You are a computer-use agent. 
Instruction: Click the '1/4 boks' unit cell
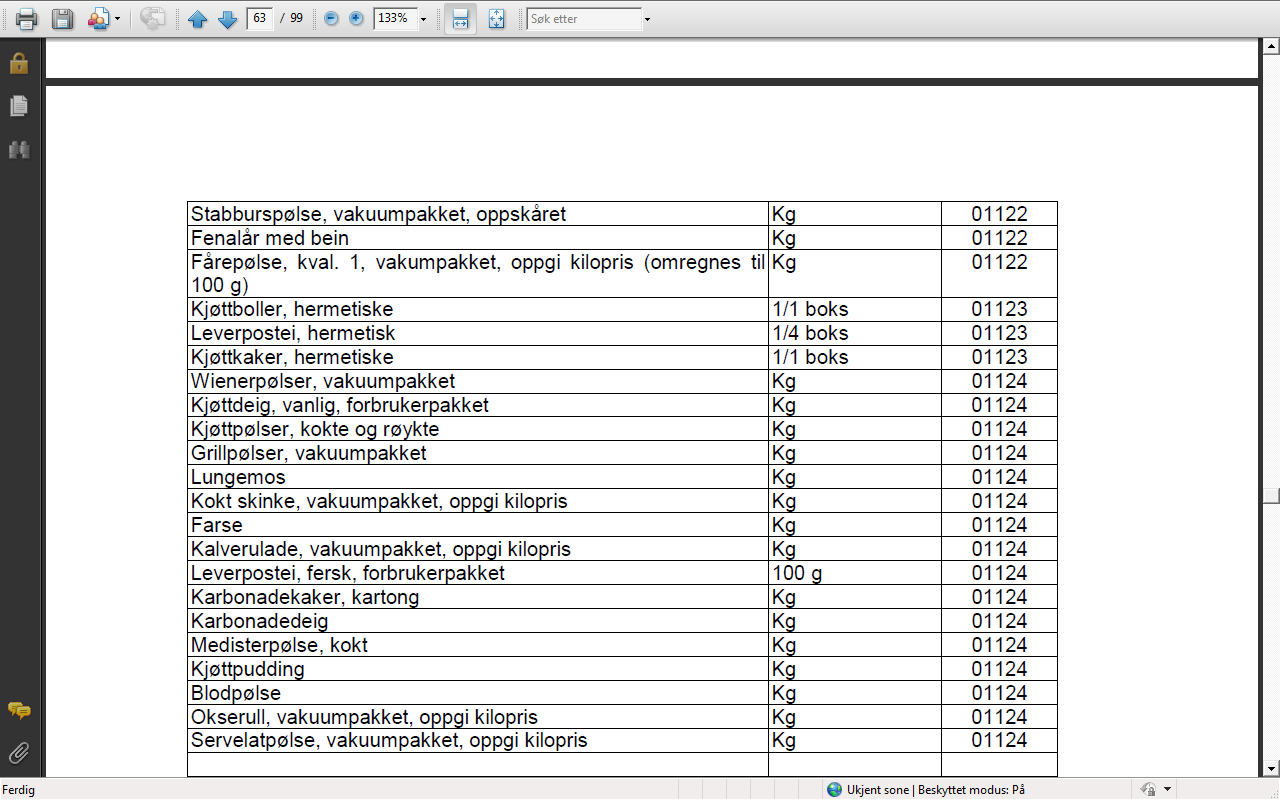(855, 333)
